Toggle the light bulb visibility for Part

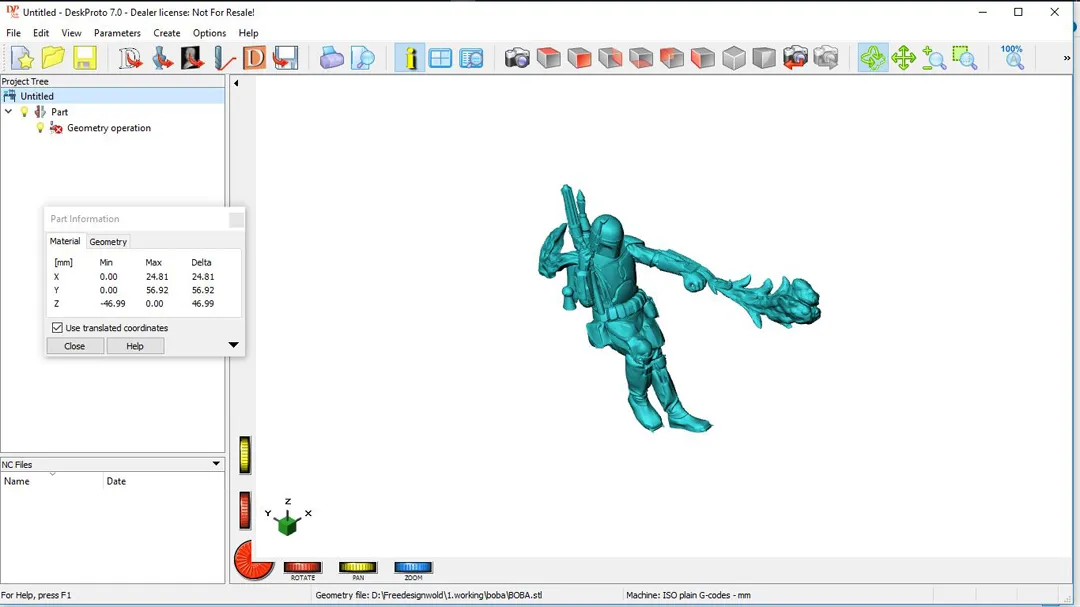click(x=25, y=112)
